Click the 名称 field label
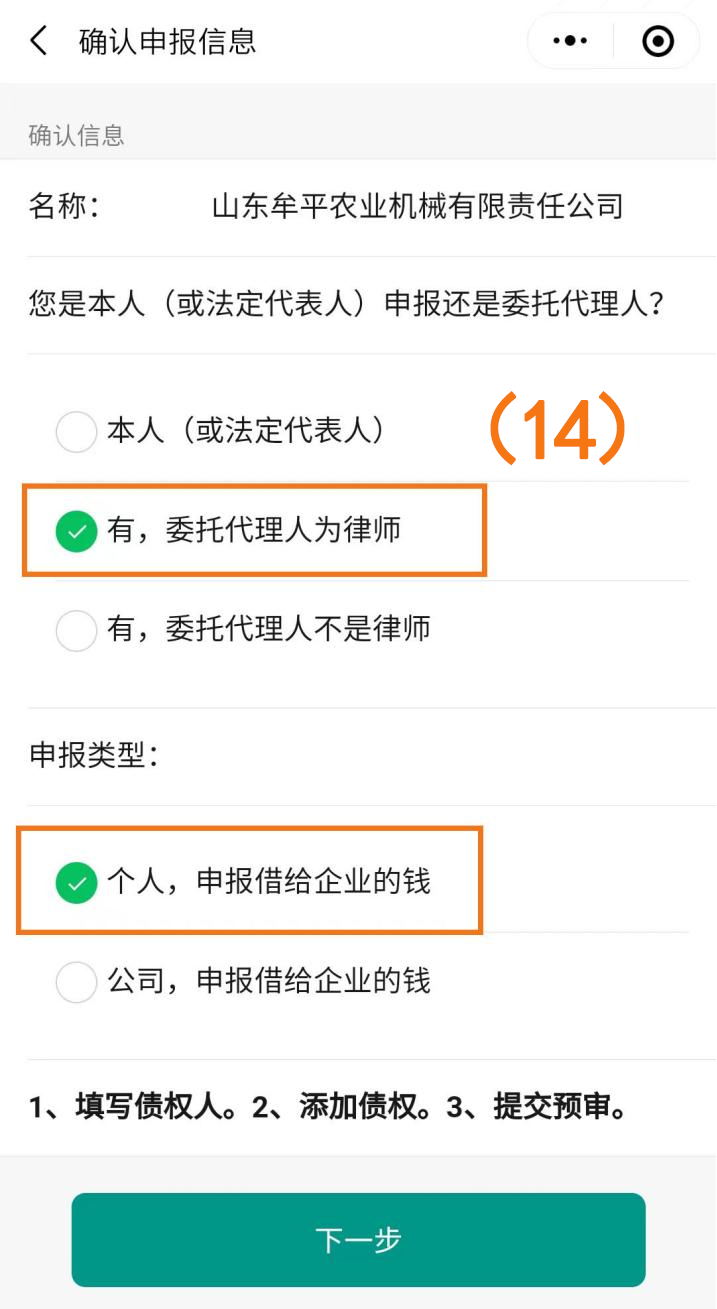717x1309 pixels. point(64,206)
